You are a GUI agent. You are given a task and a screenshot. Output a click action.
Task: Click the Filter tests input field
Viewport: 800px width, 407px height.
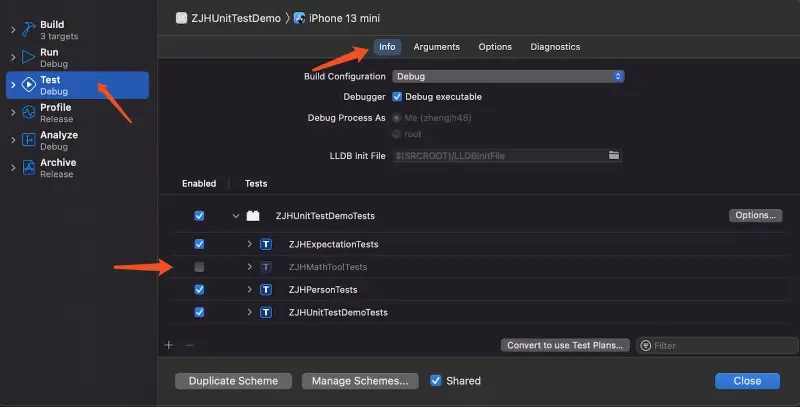[x=717, y=345]
